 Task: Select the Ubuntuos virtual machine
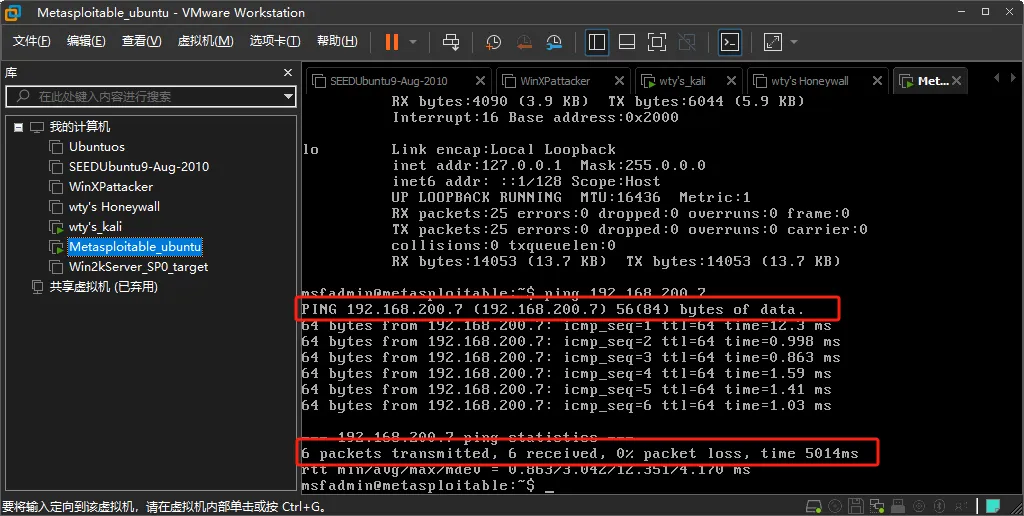(97, 147)
